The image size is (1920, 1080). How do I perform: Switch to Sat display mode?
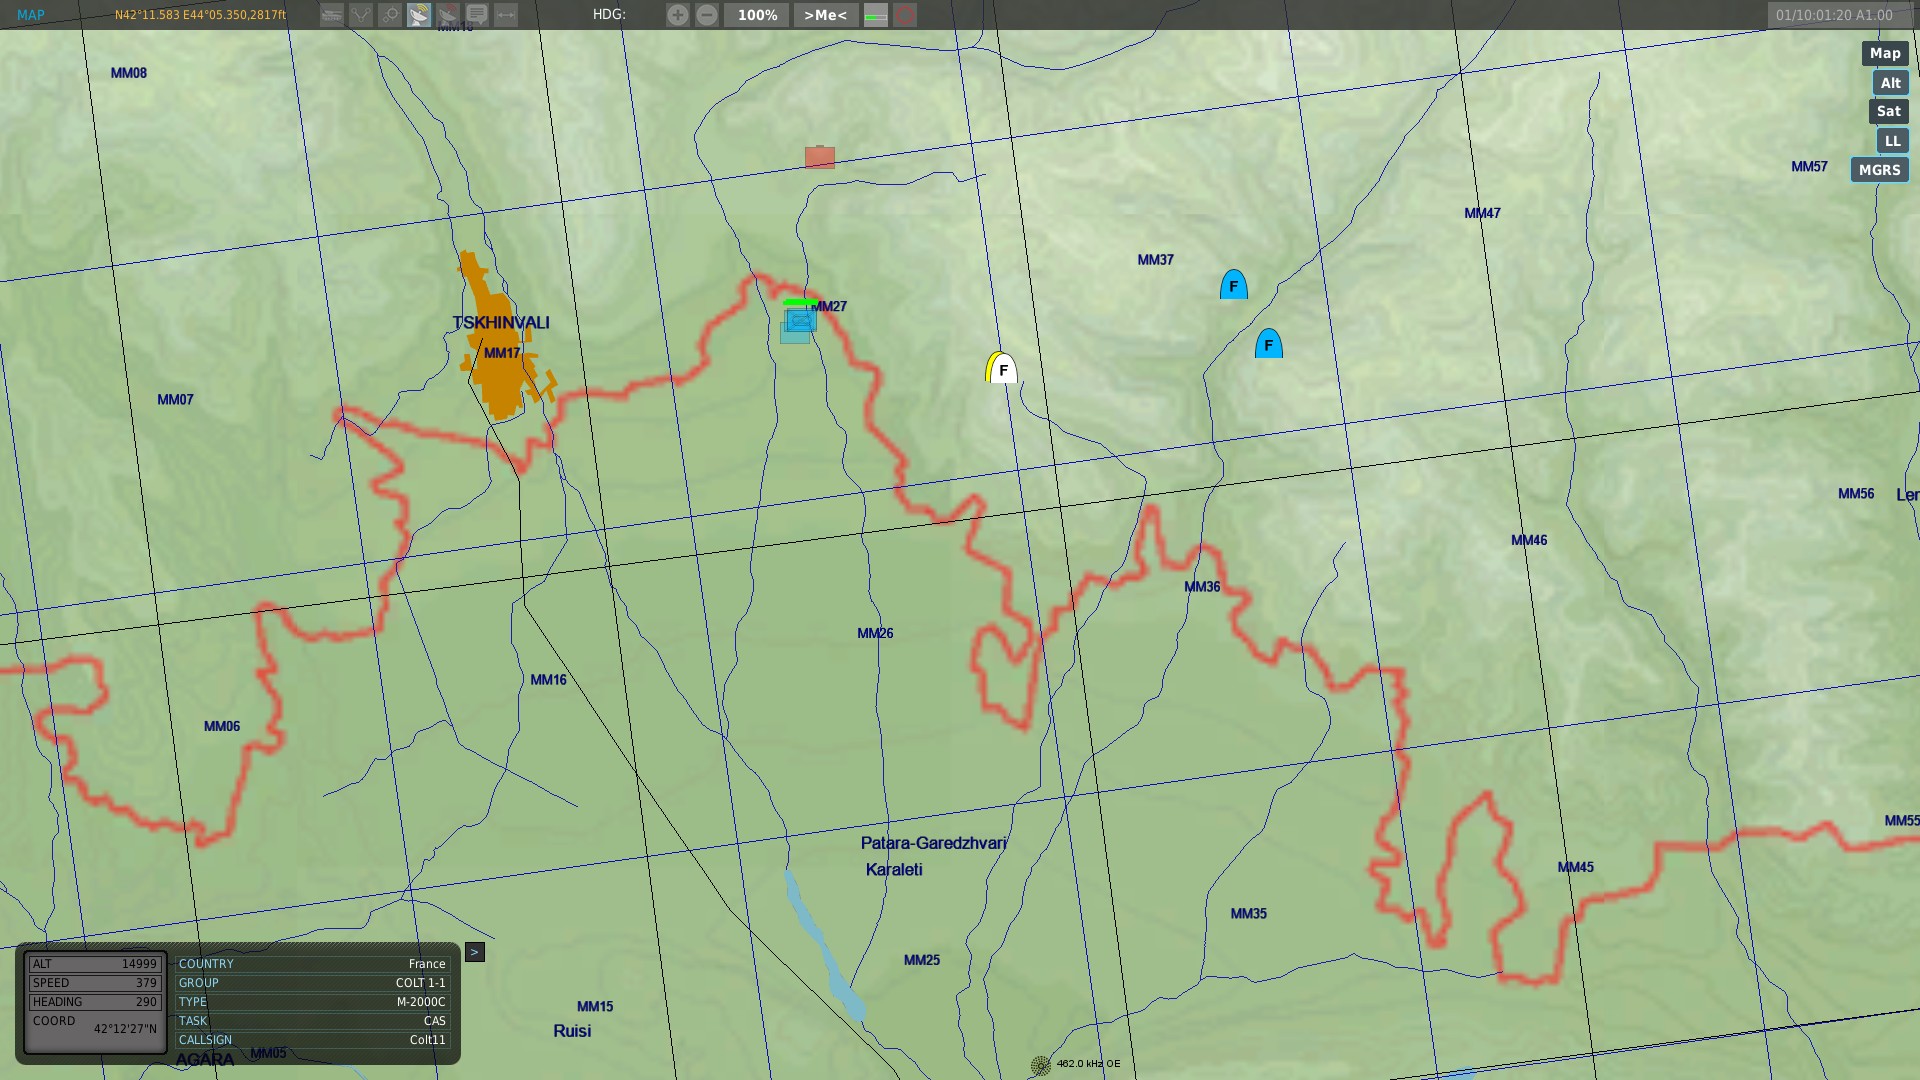coord(1888,111)
